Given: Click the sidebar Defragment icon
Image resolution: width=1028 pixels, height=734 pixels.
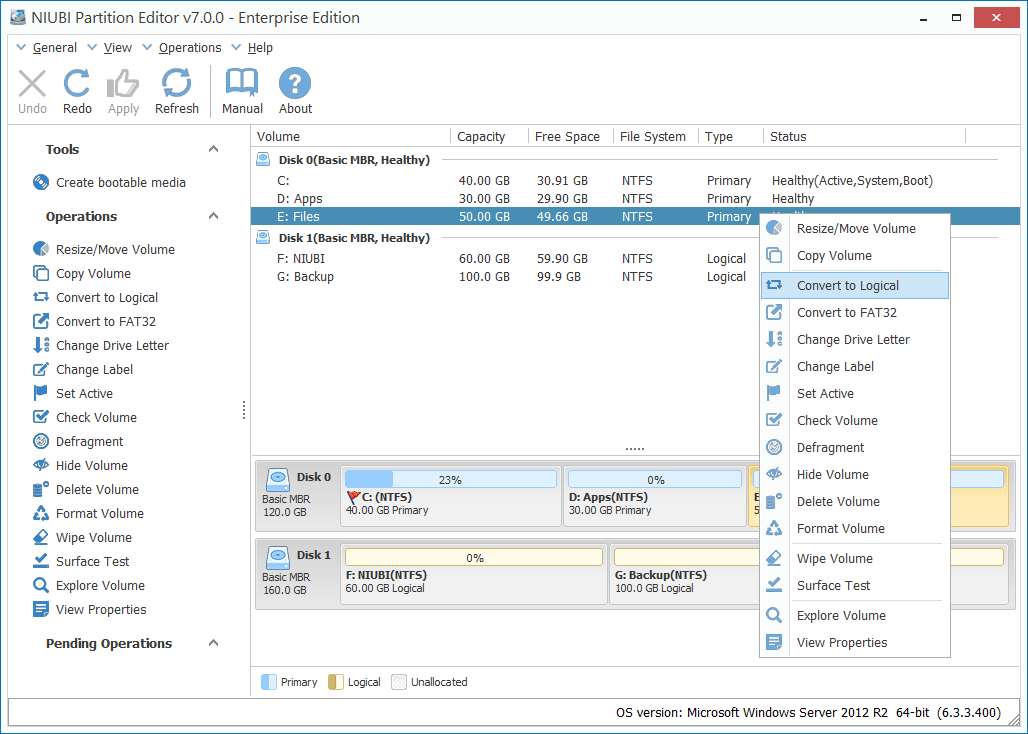Looking at the screenshot, I should (41, 442).
